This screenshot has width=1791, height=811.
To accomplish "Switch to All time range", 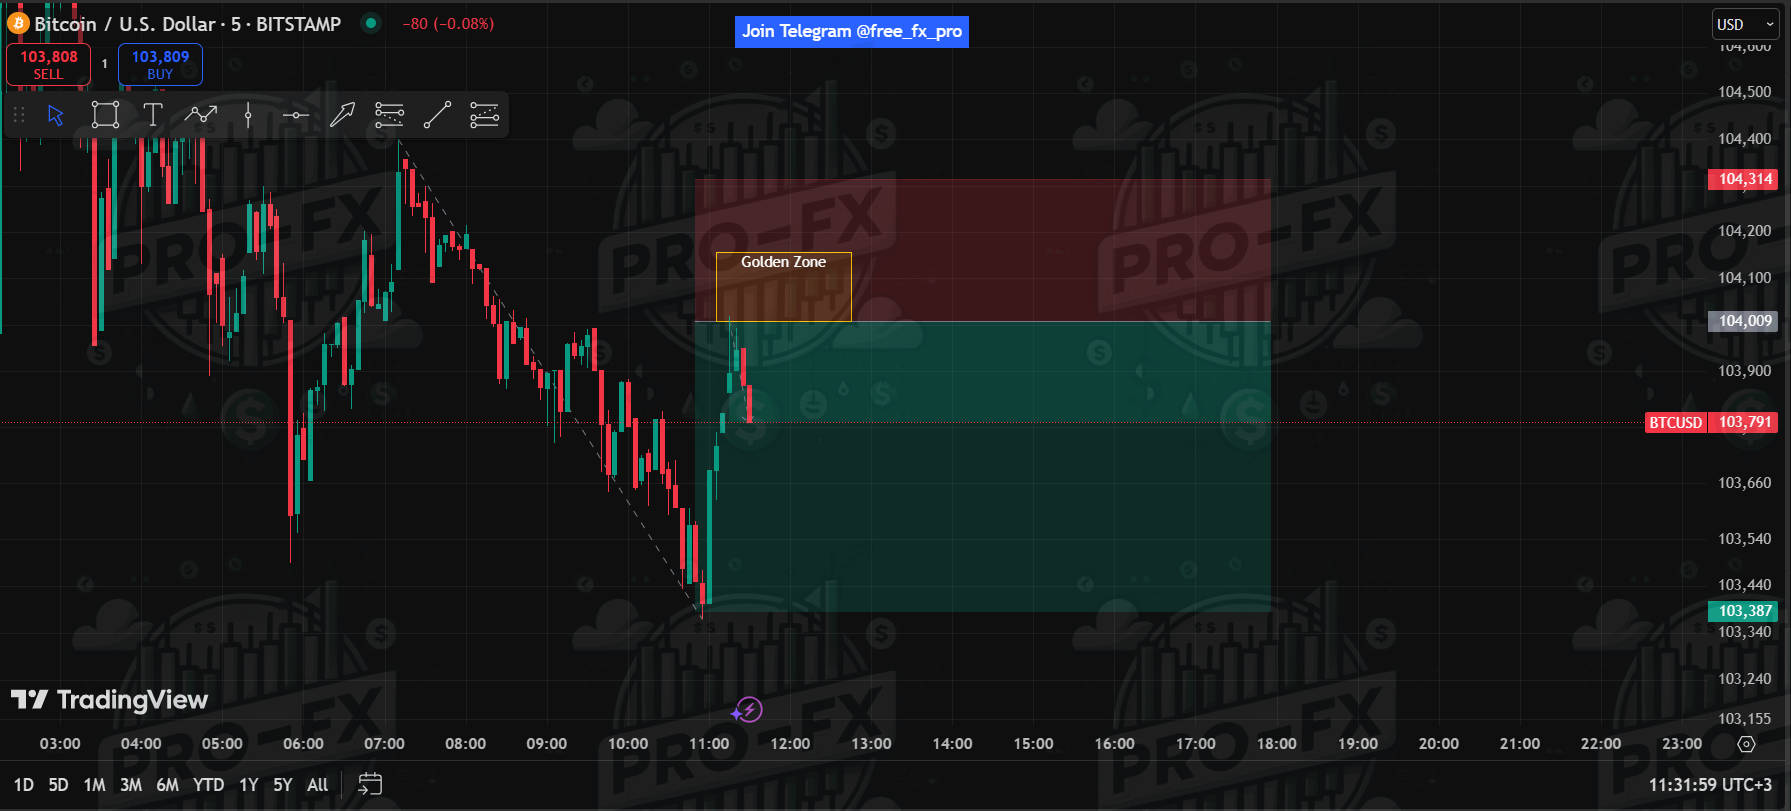I will (x=318, y=785).
